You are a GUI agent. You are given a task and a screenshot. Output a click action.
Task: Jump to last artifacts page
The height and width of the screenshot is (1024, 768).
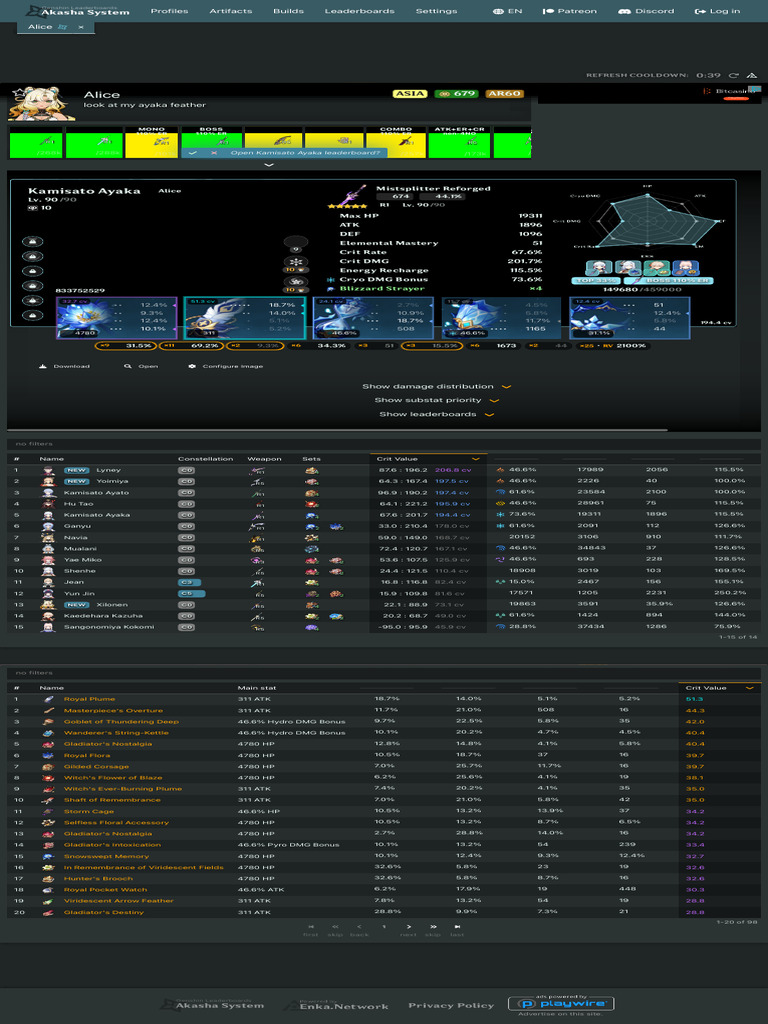coord(457,929)
